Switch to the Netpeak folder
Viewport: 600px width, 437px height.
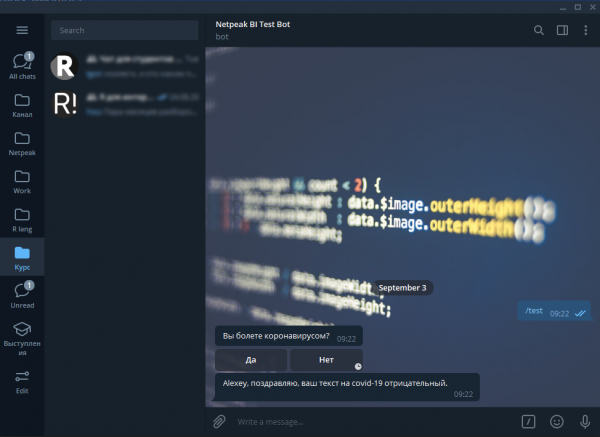click(x=22, y=143)
